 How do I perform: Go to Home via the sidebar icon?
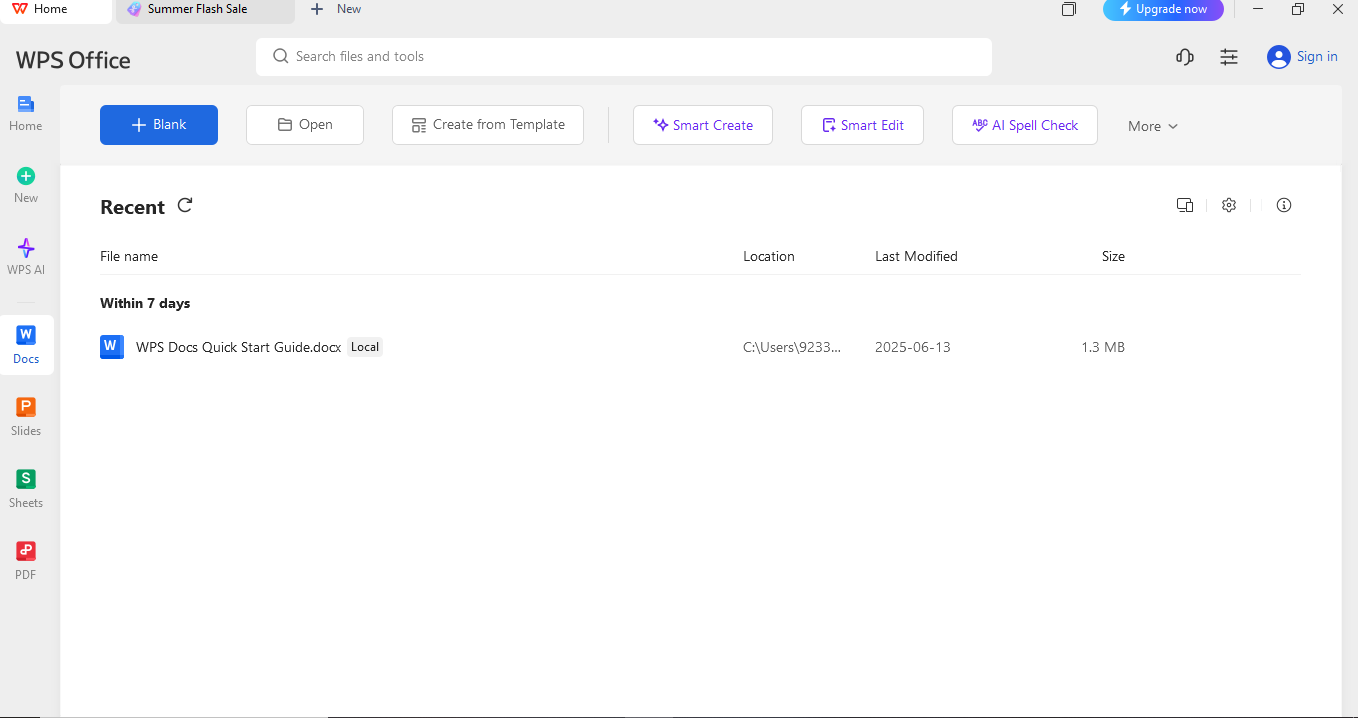click(25, 112)
